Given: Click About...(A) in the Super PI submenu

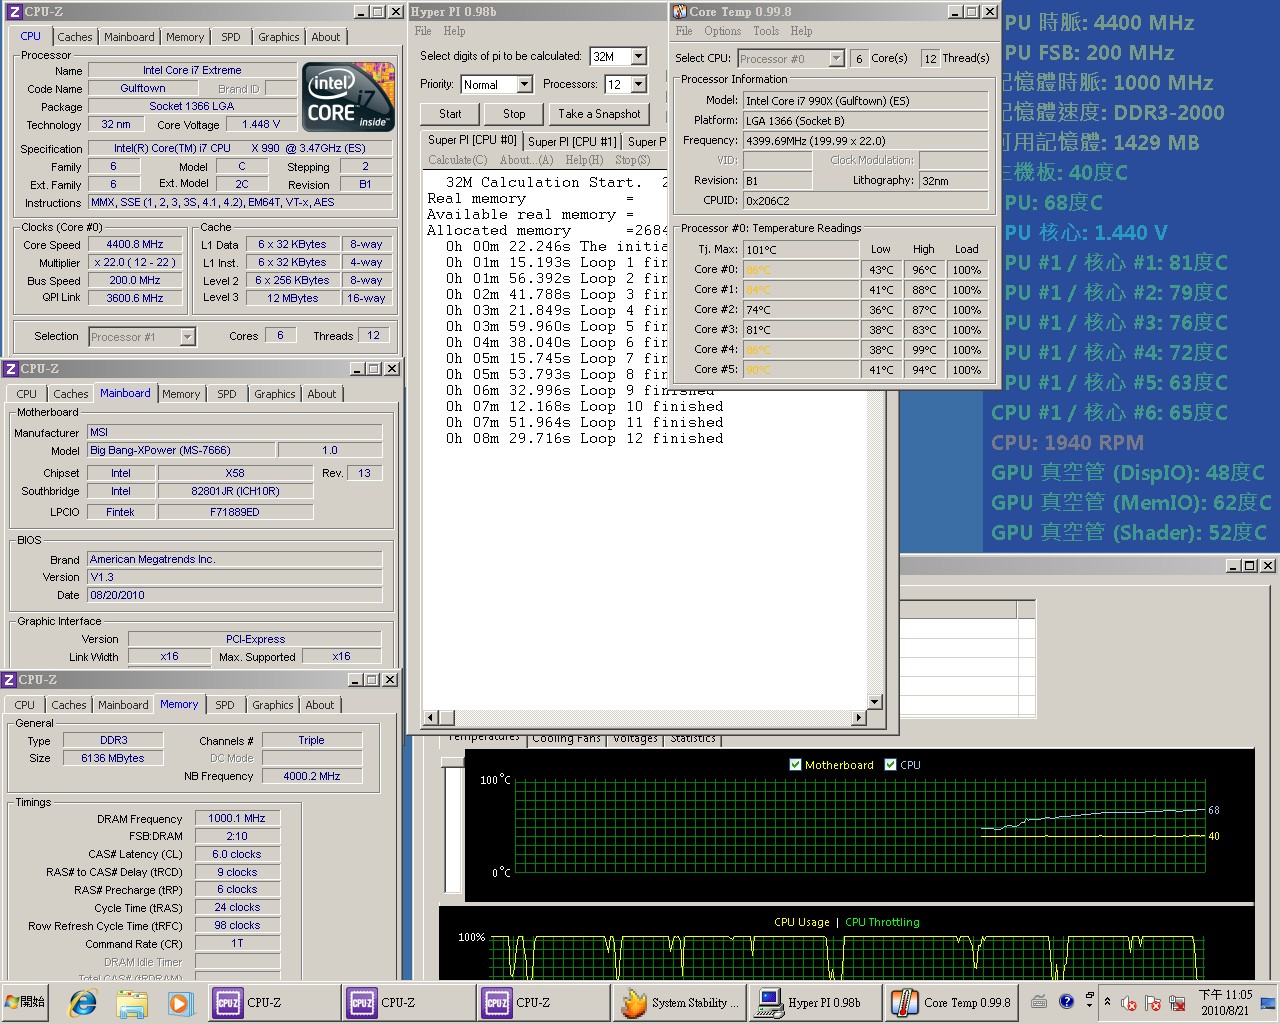Looking at the screenshot, I should pos(526,160).
